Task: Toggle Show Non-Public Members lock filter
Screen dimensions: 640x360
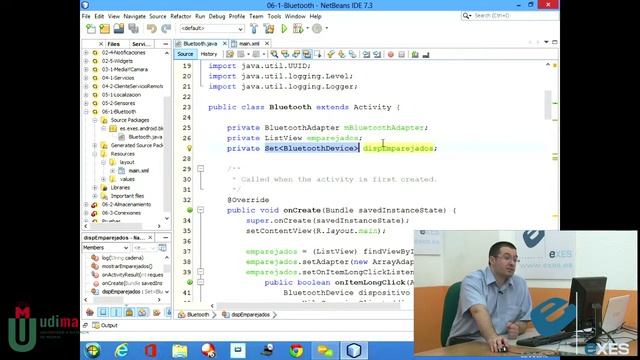Action: [x=129, y=313]
